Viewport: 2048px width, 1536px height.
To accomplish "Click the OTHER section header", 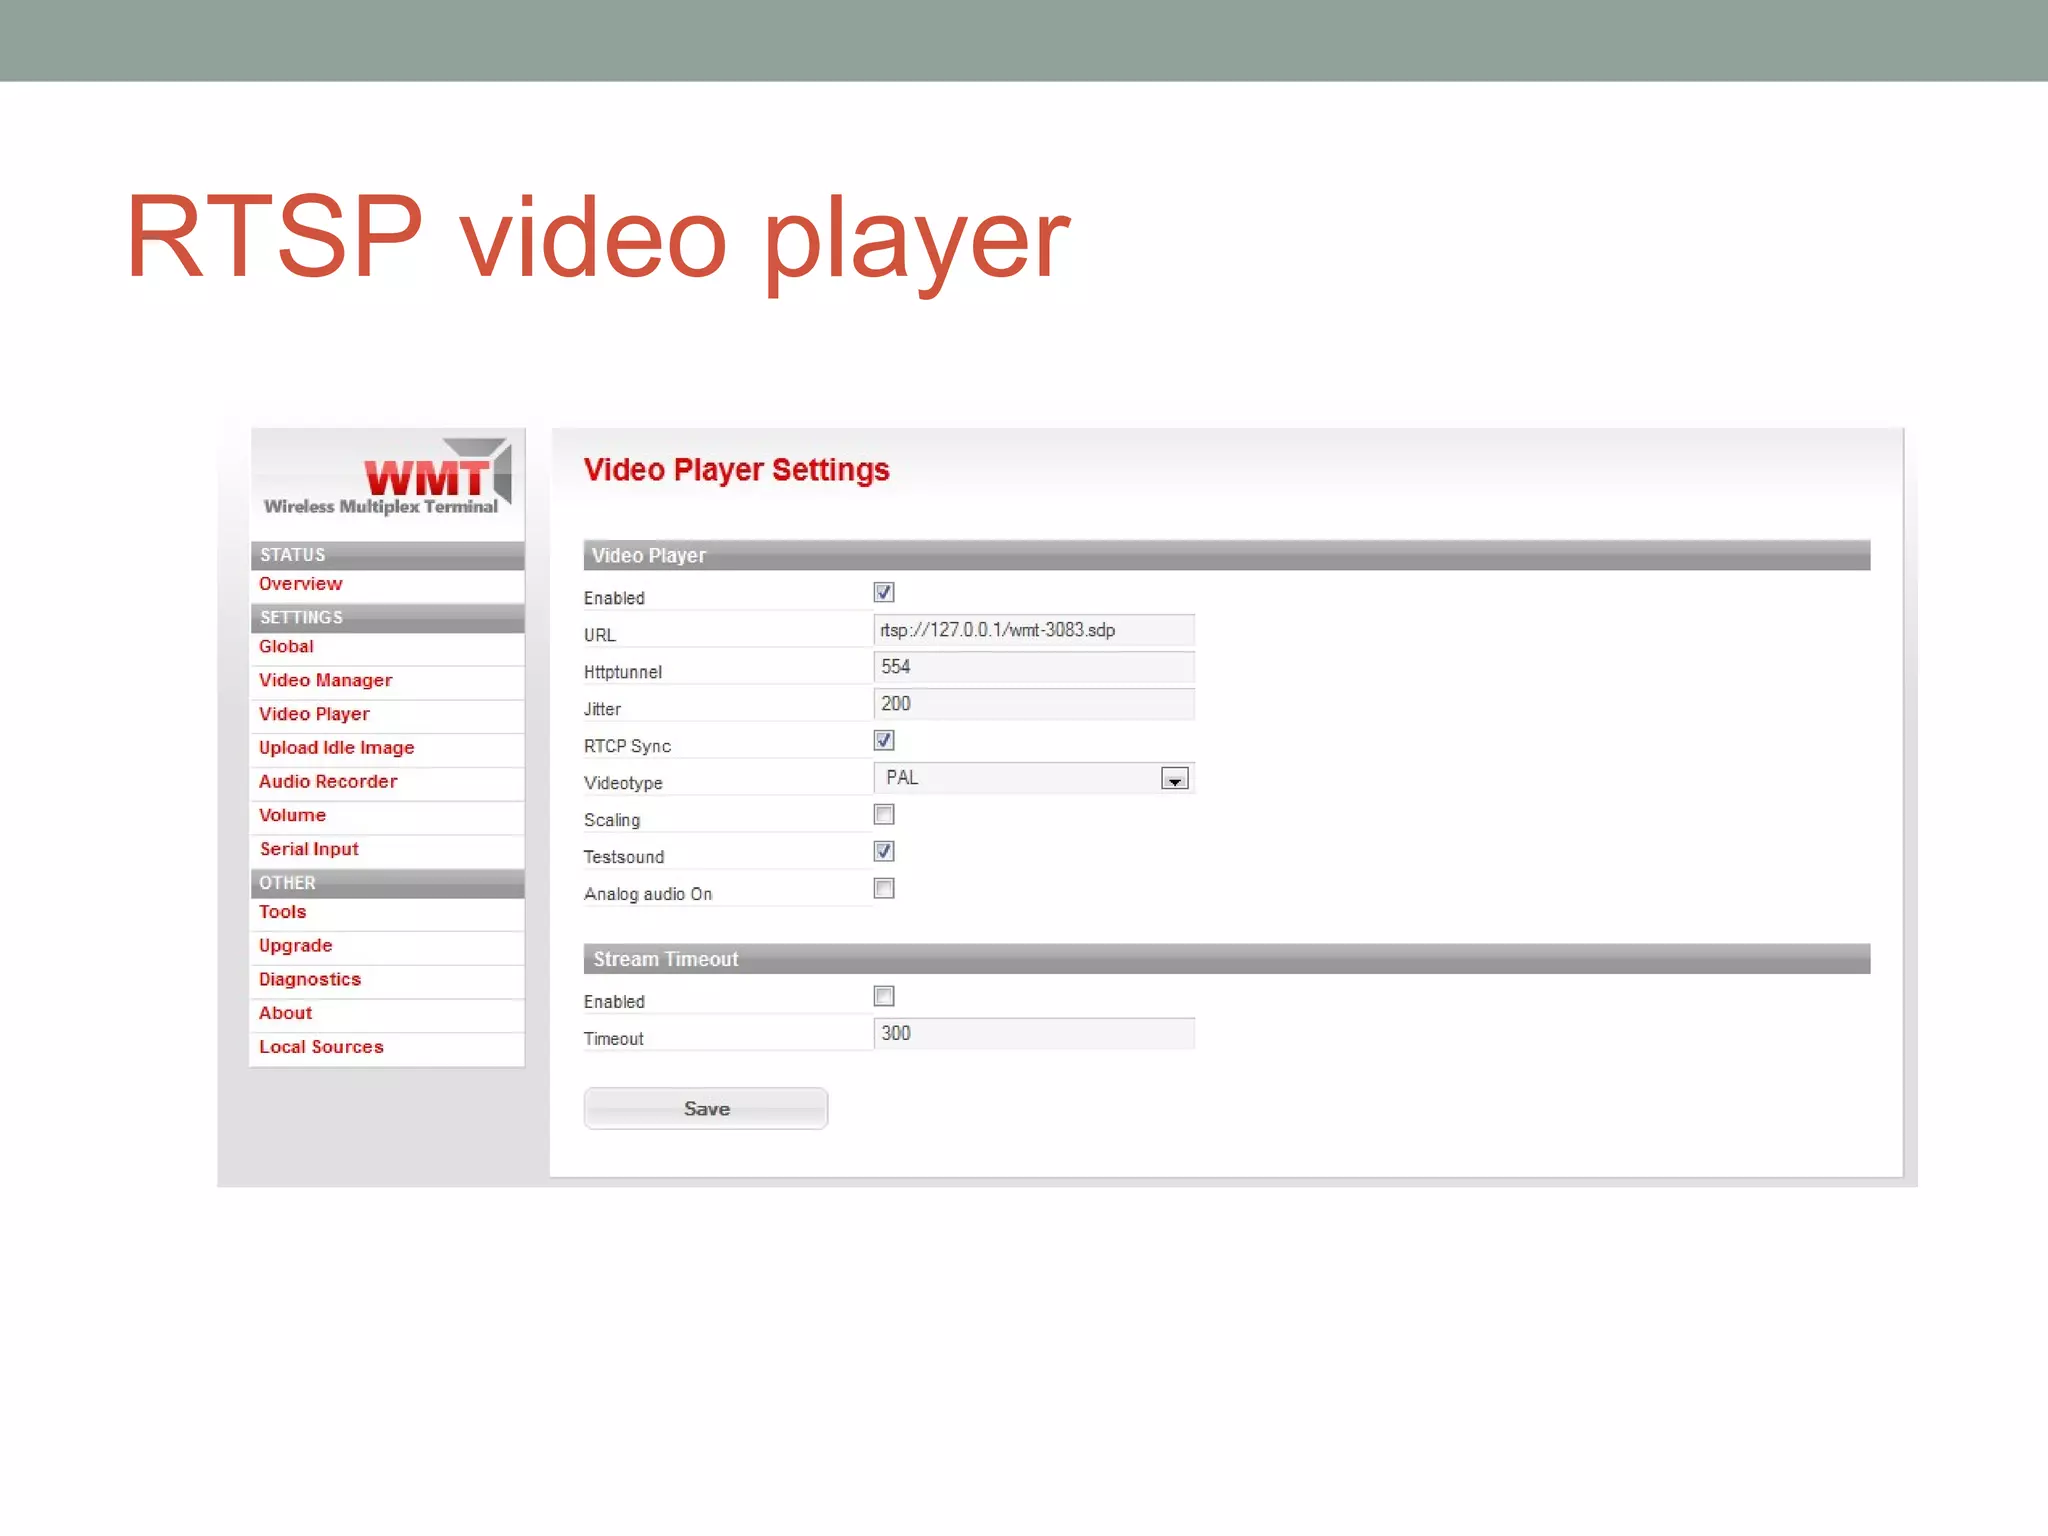I will (x=387, y=883).
